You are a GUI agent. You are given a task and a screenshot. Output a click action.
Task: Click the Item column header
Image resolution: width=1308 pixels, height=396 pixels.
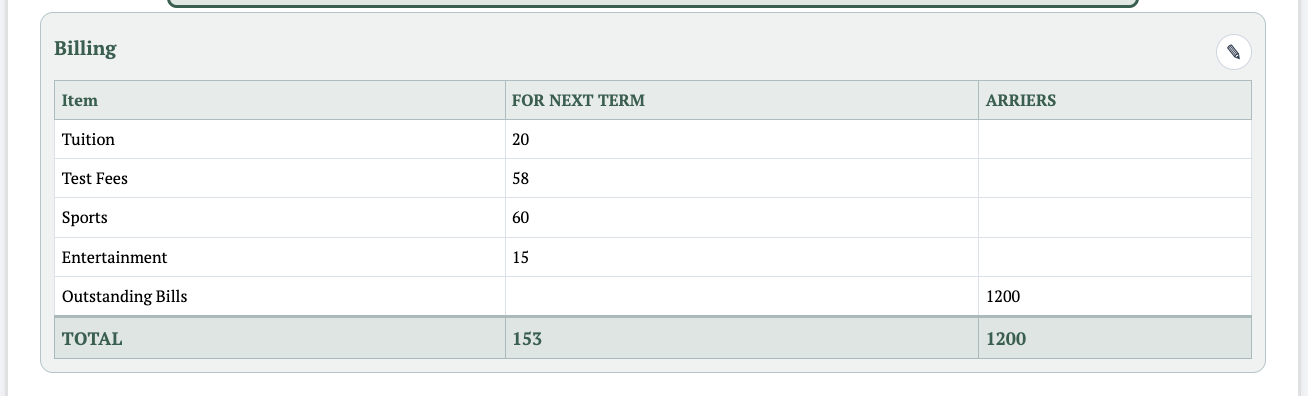[80, 100]
